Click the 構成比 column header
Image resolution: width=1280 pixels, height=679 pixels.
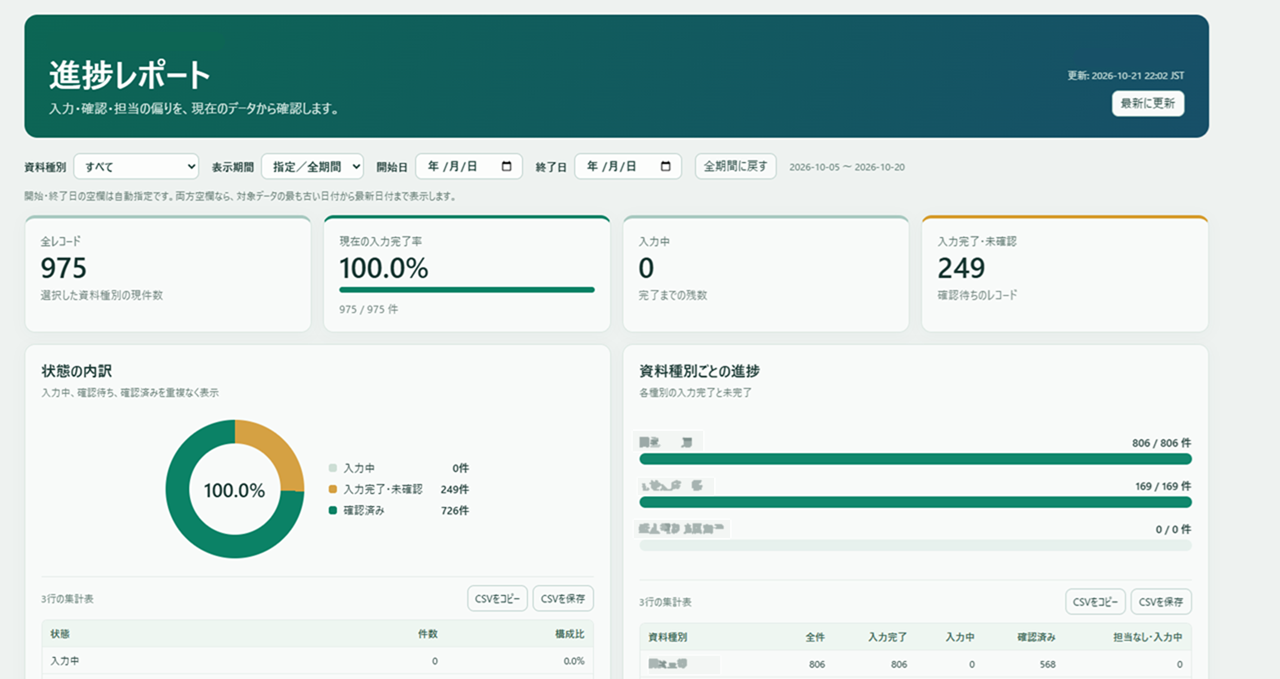point(569,634)
